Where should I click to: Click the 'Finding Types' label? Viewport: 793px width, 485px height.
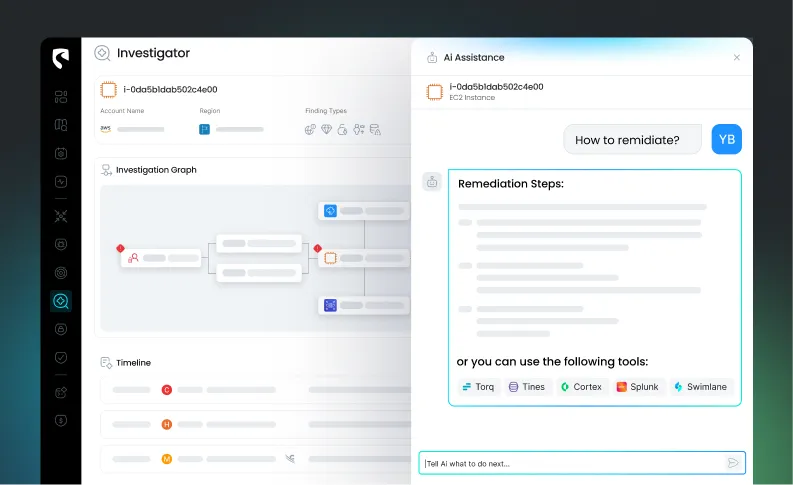(326, 111)
